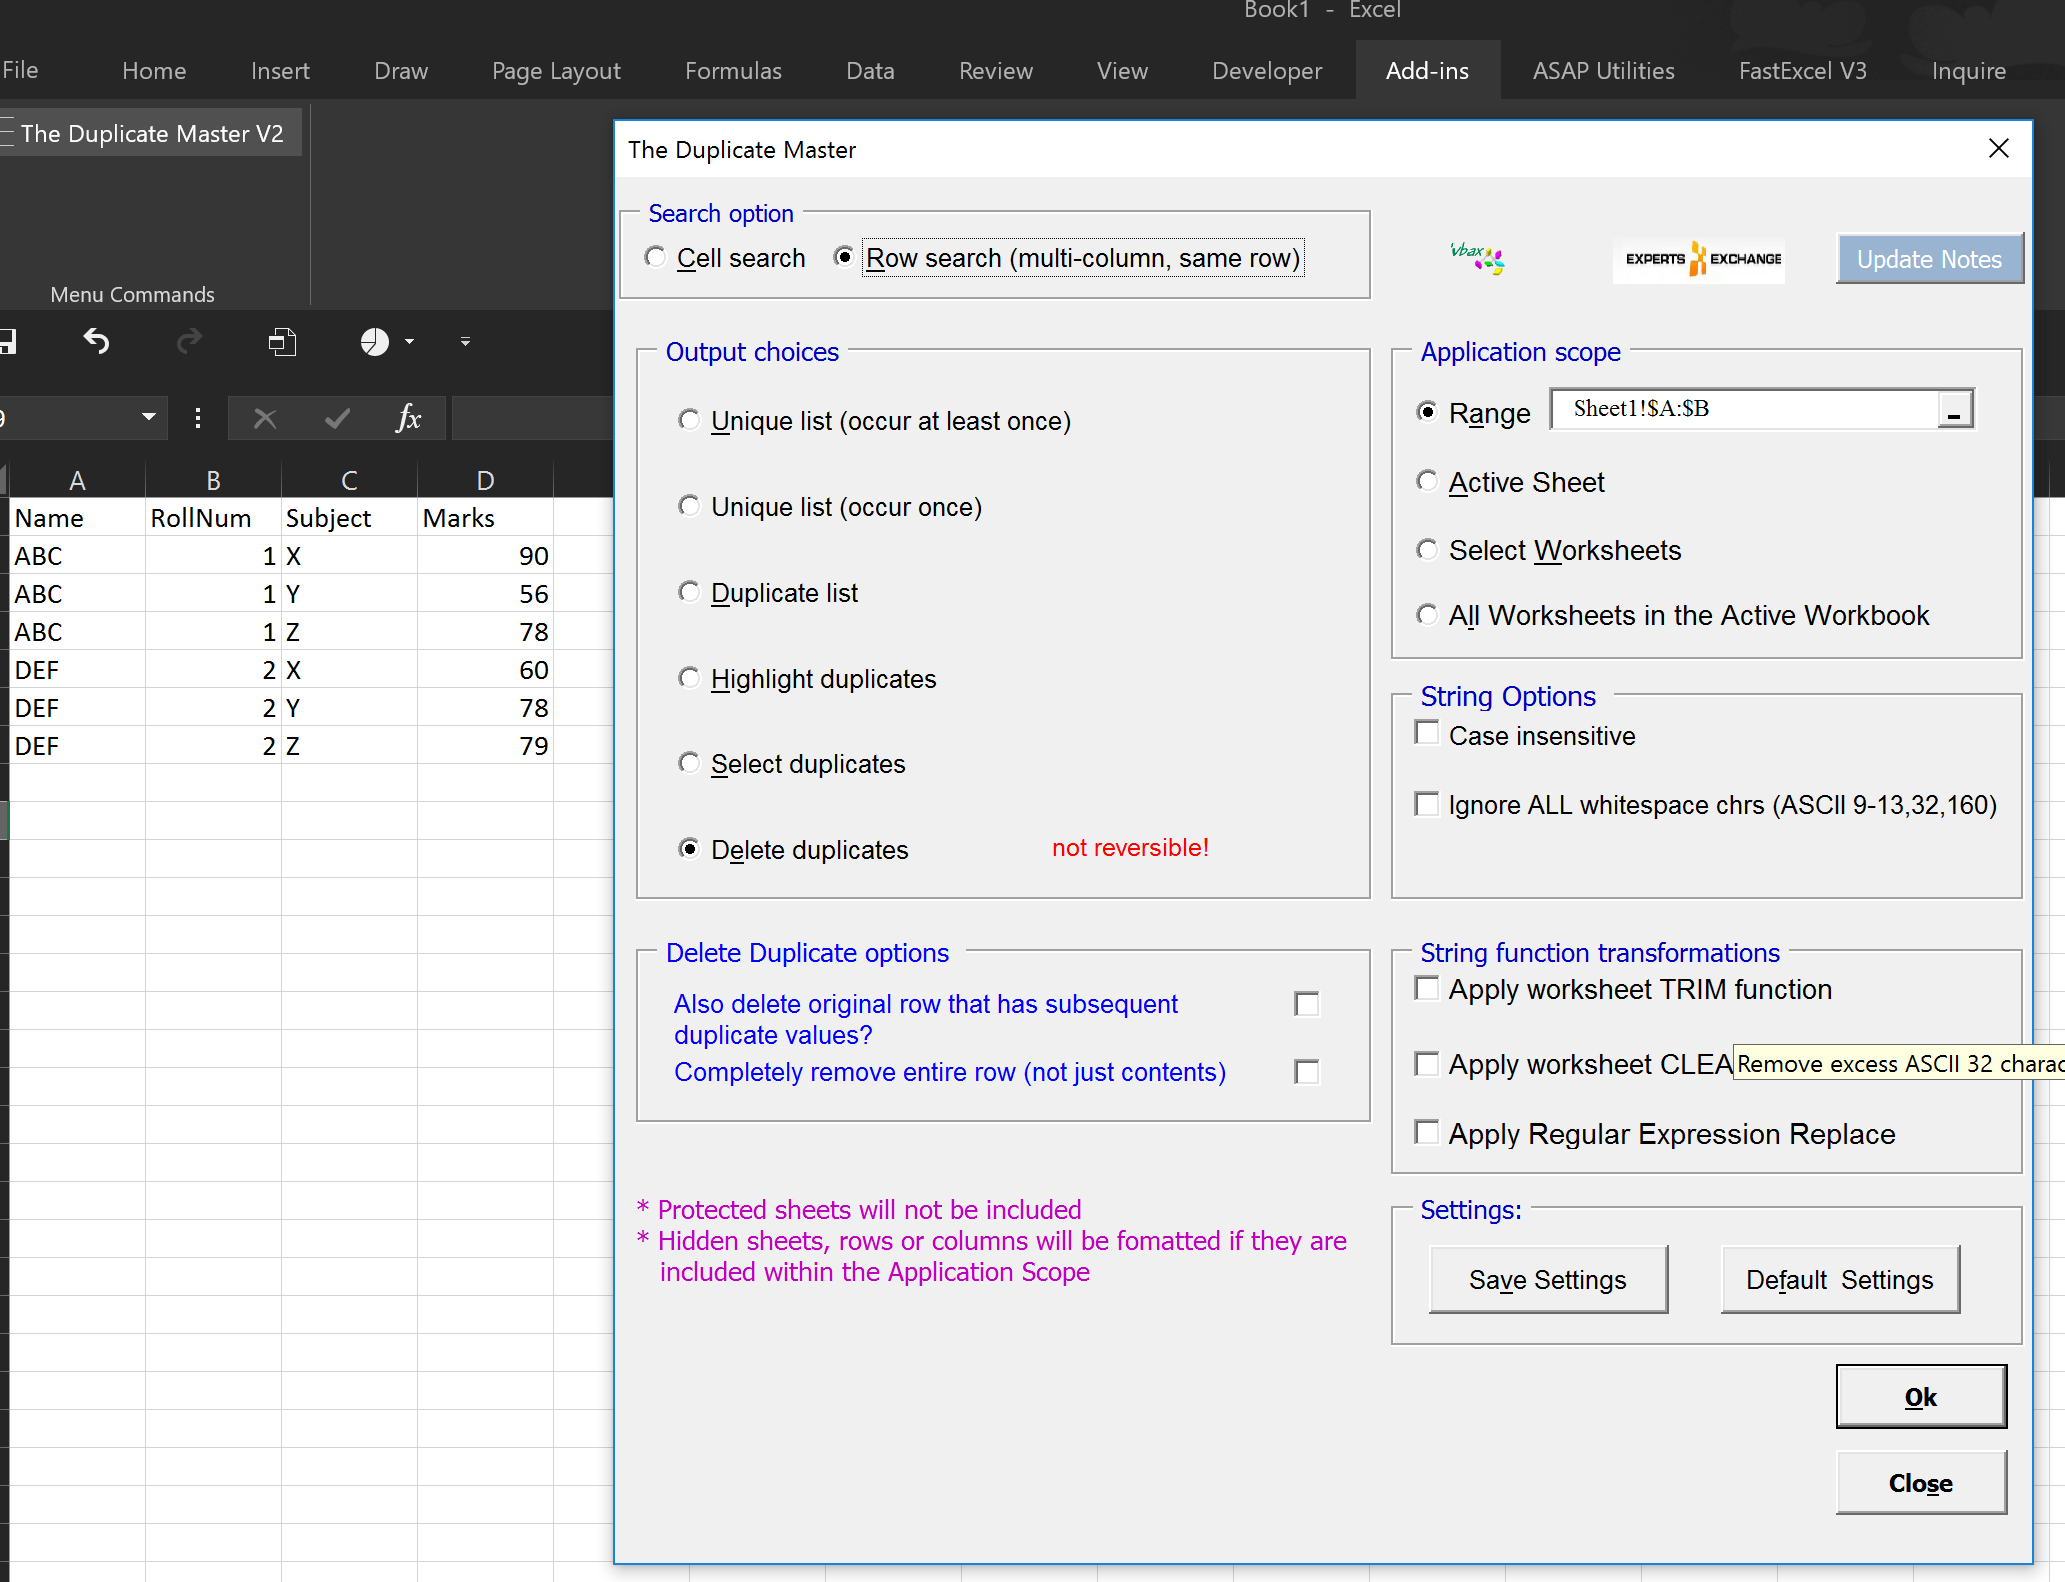Open the Name Box dropdown arrow

148,417
